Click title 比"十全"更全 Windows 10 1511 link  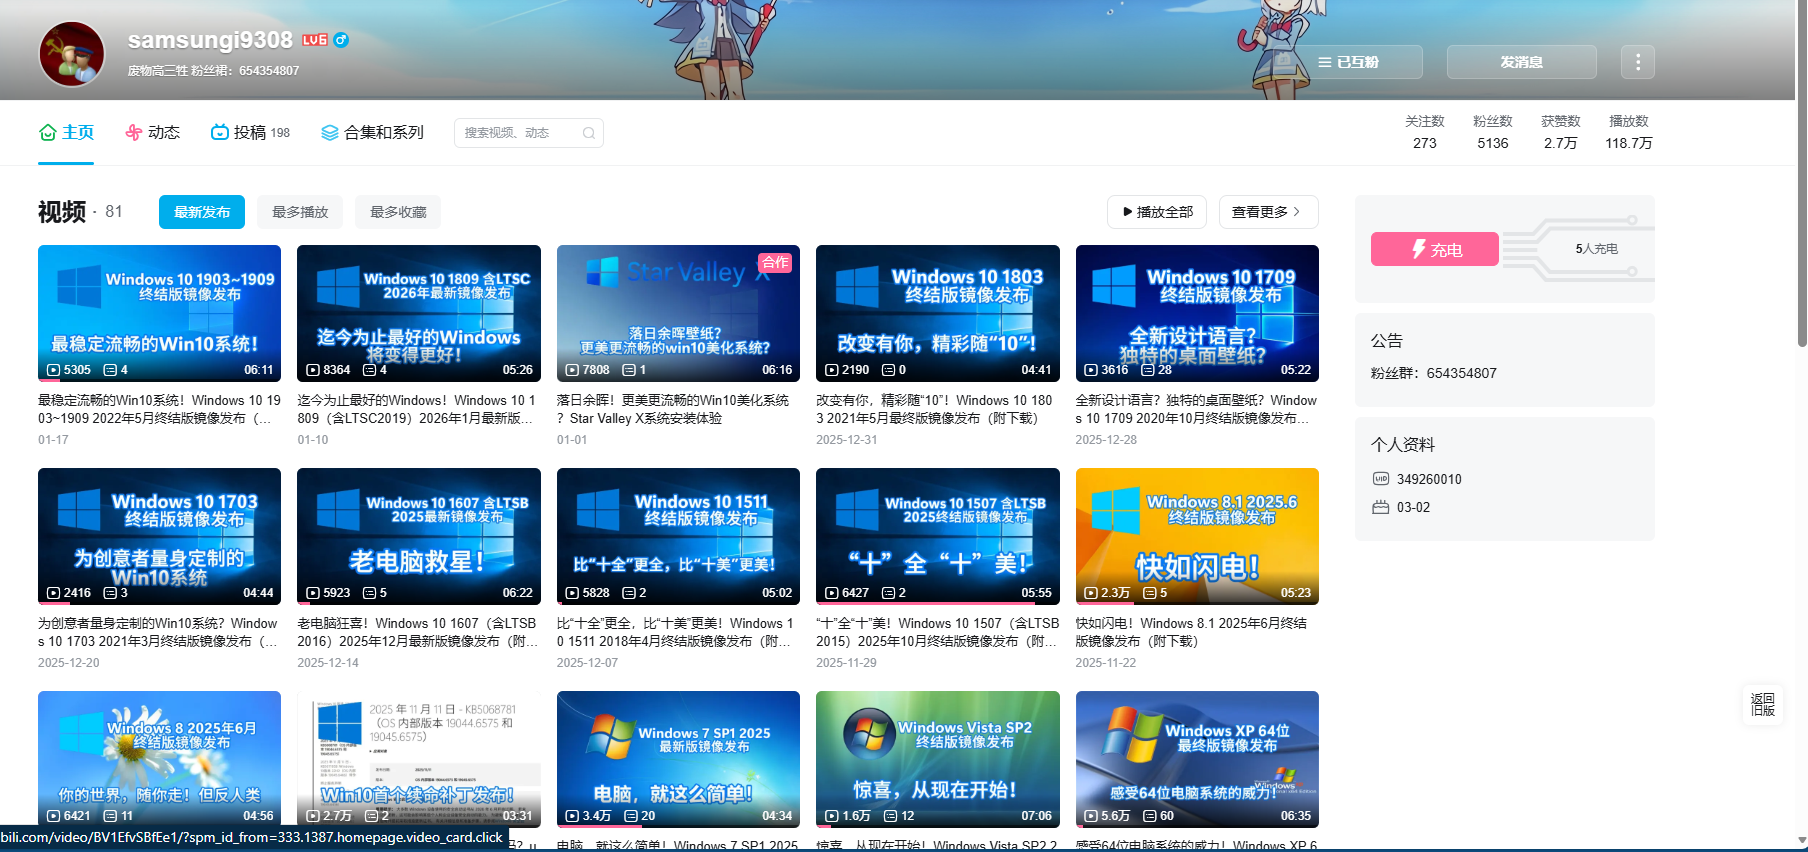click(x=678, y=632)
